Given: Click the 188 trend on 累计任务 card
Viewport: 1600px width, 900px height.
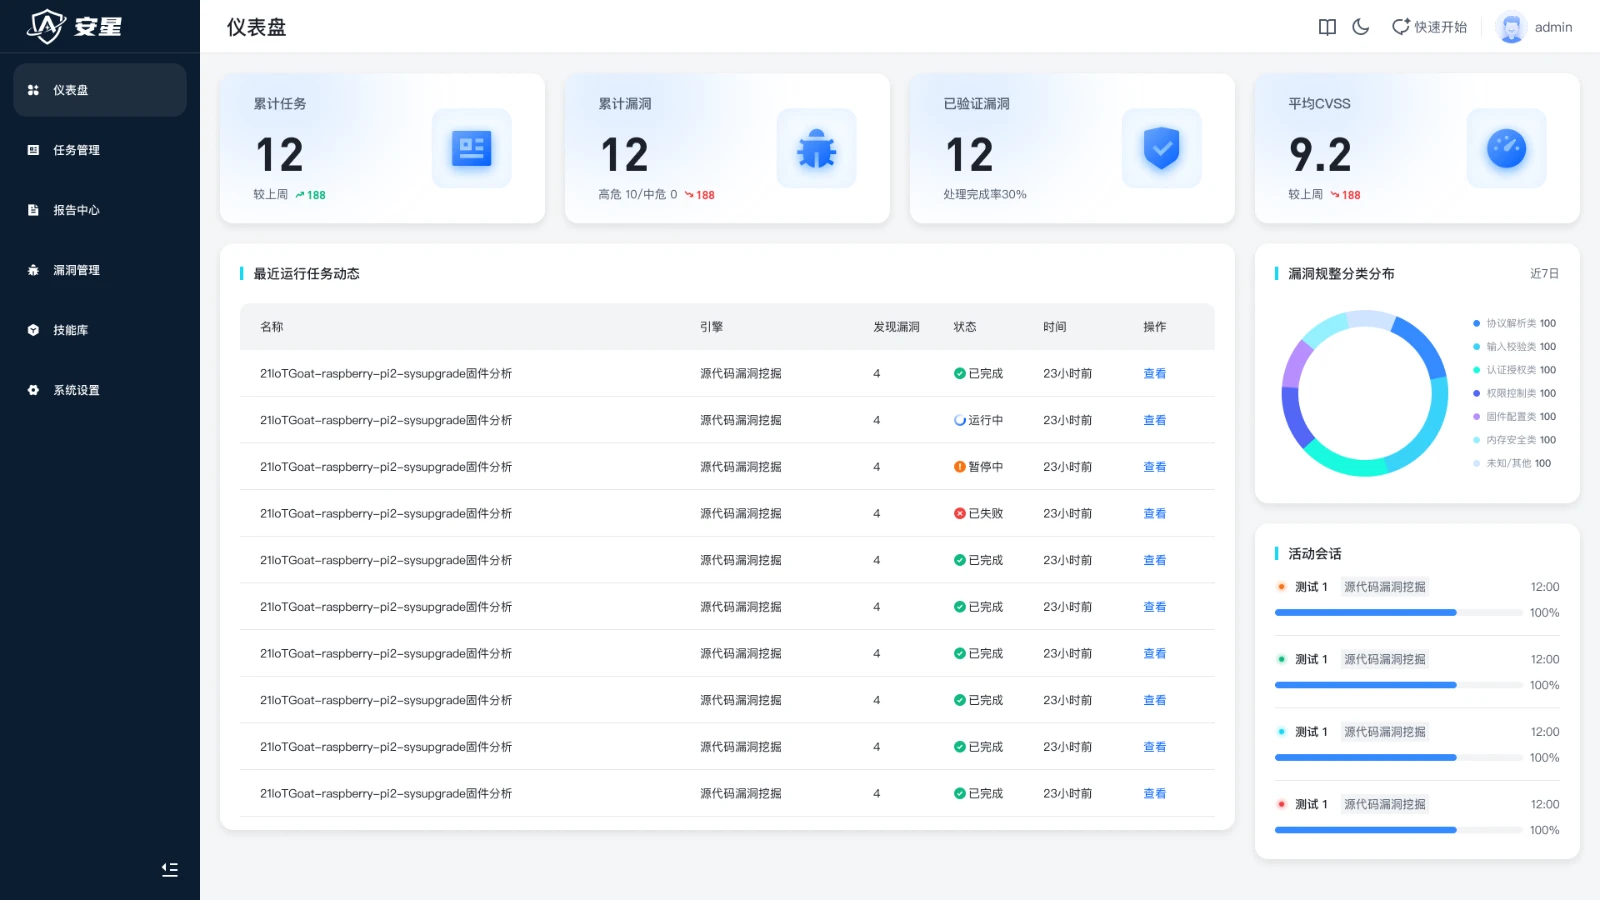Looking at the screenshot, I should pyautogui.click(x=310, y=195).
